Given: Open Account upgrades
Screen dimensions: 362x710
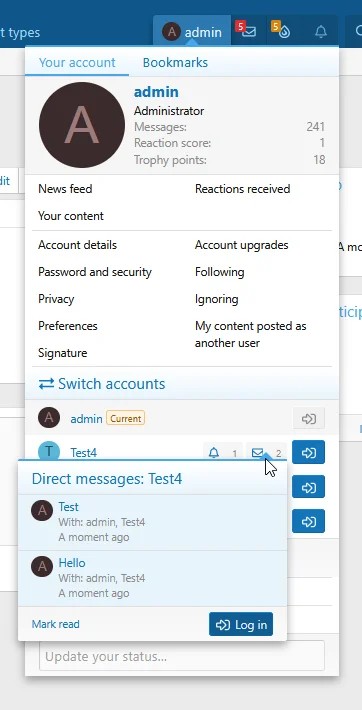Looking at the screenshot, I should pyautogui.click(x=241, y=245).
